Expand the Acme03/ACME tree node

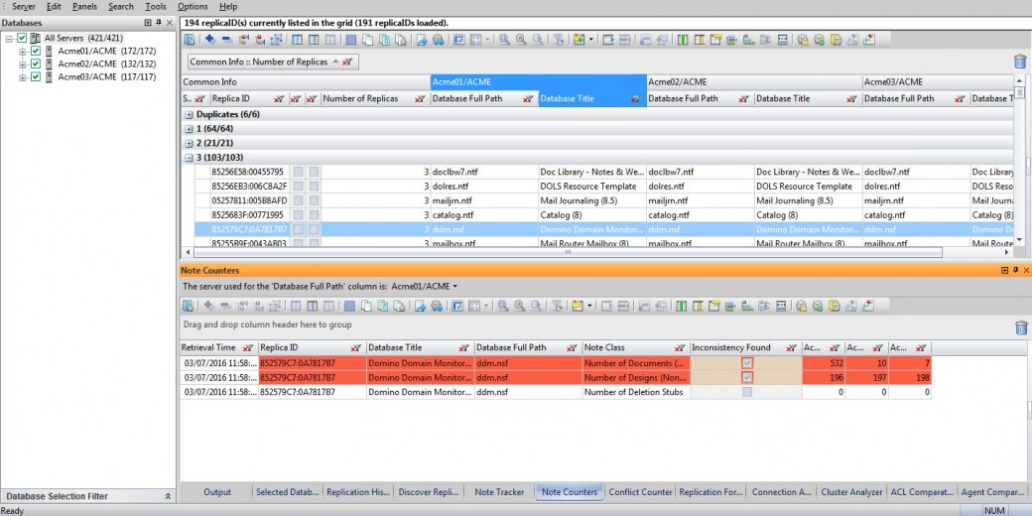(x=23, y=76)
